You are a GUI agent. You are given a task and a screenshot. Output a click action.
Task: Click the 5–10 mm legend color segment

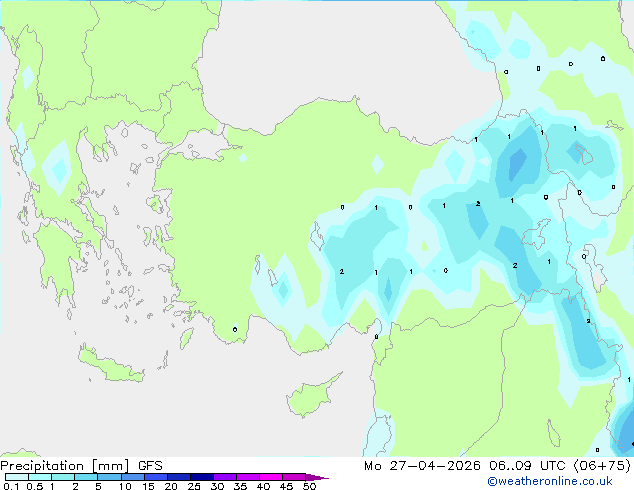[109, 477]
